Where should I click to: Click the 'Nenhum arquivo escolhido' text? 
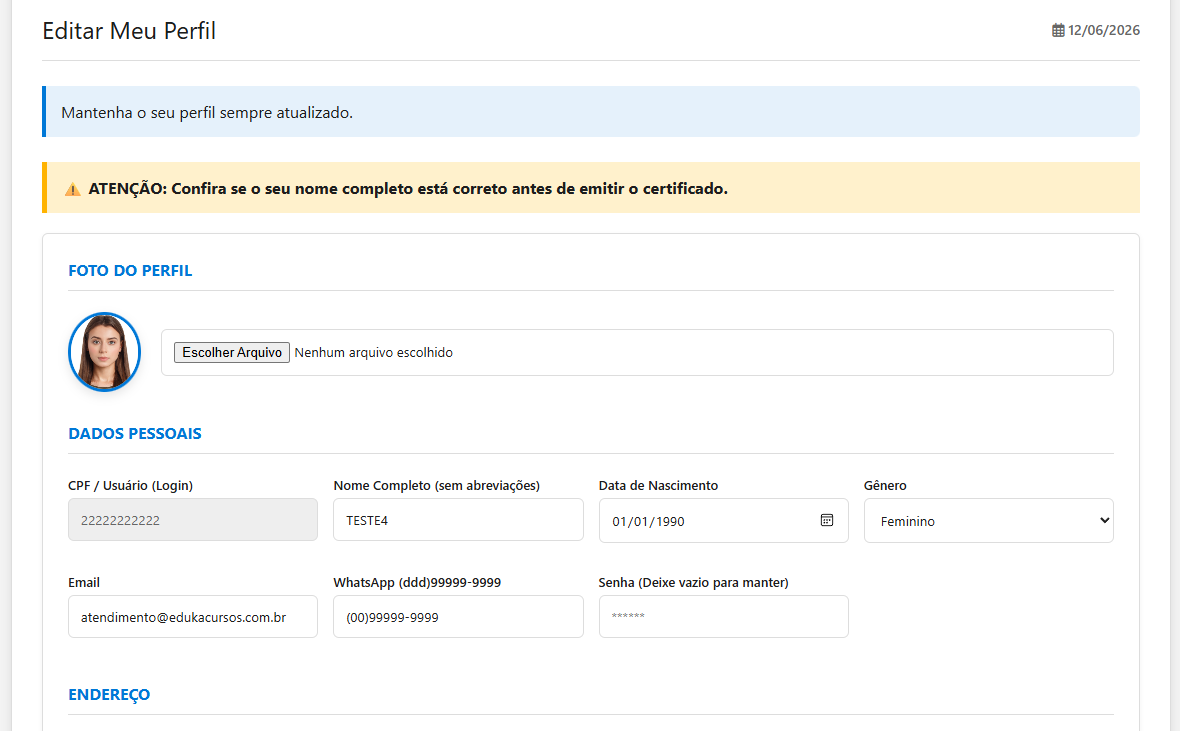tap(373, 352)
